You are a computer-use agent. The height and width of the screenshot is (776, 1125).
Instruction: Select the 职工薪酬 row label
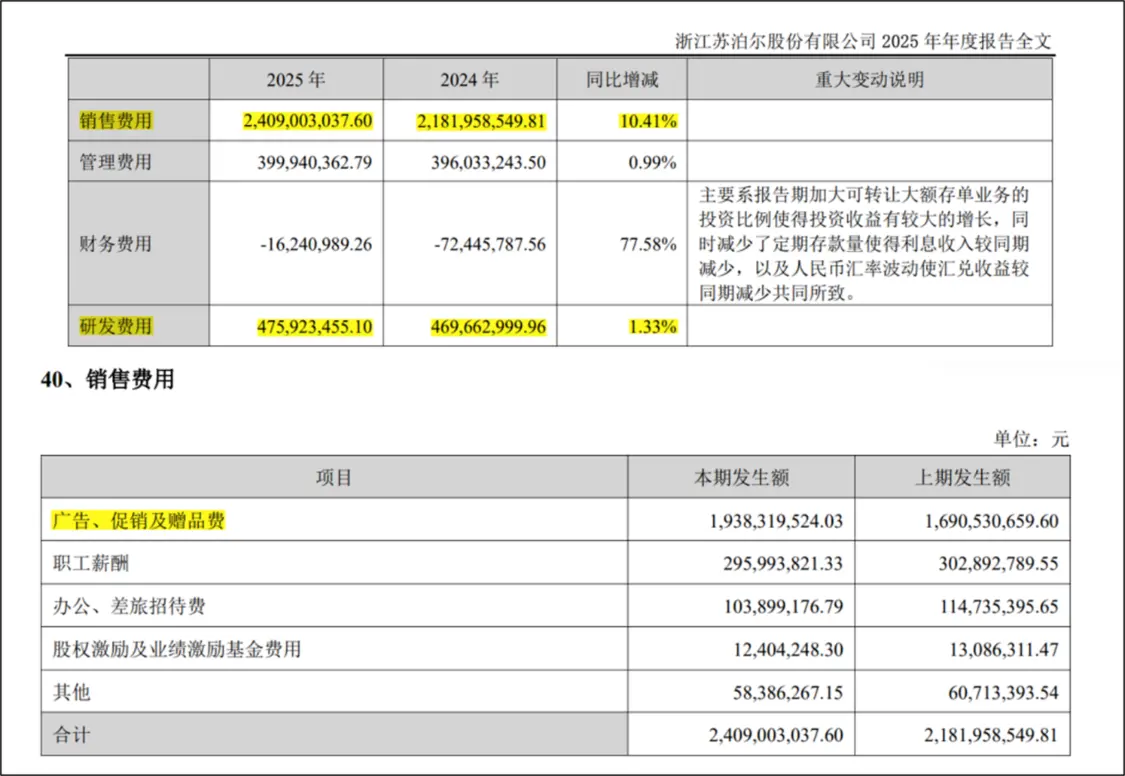(x=91, y=563)
